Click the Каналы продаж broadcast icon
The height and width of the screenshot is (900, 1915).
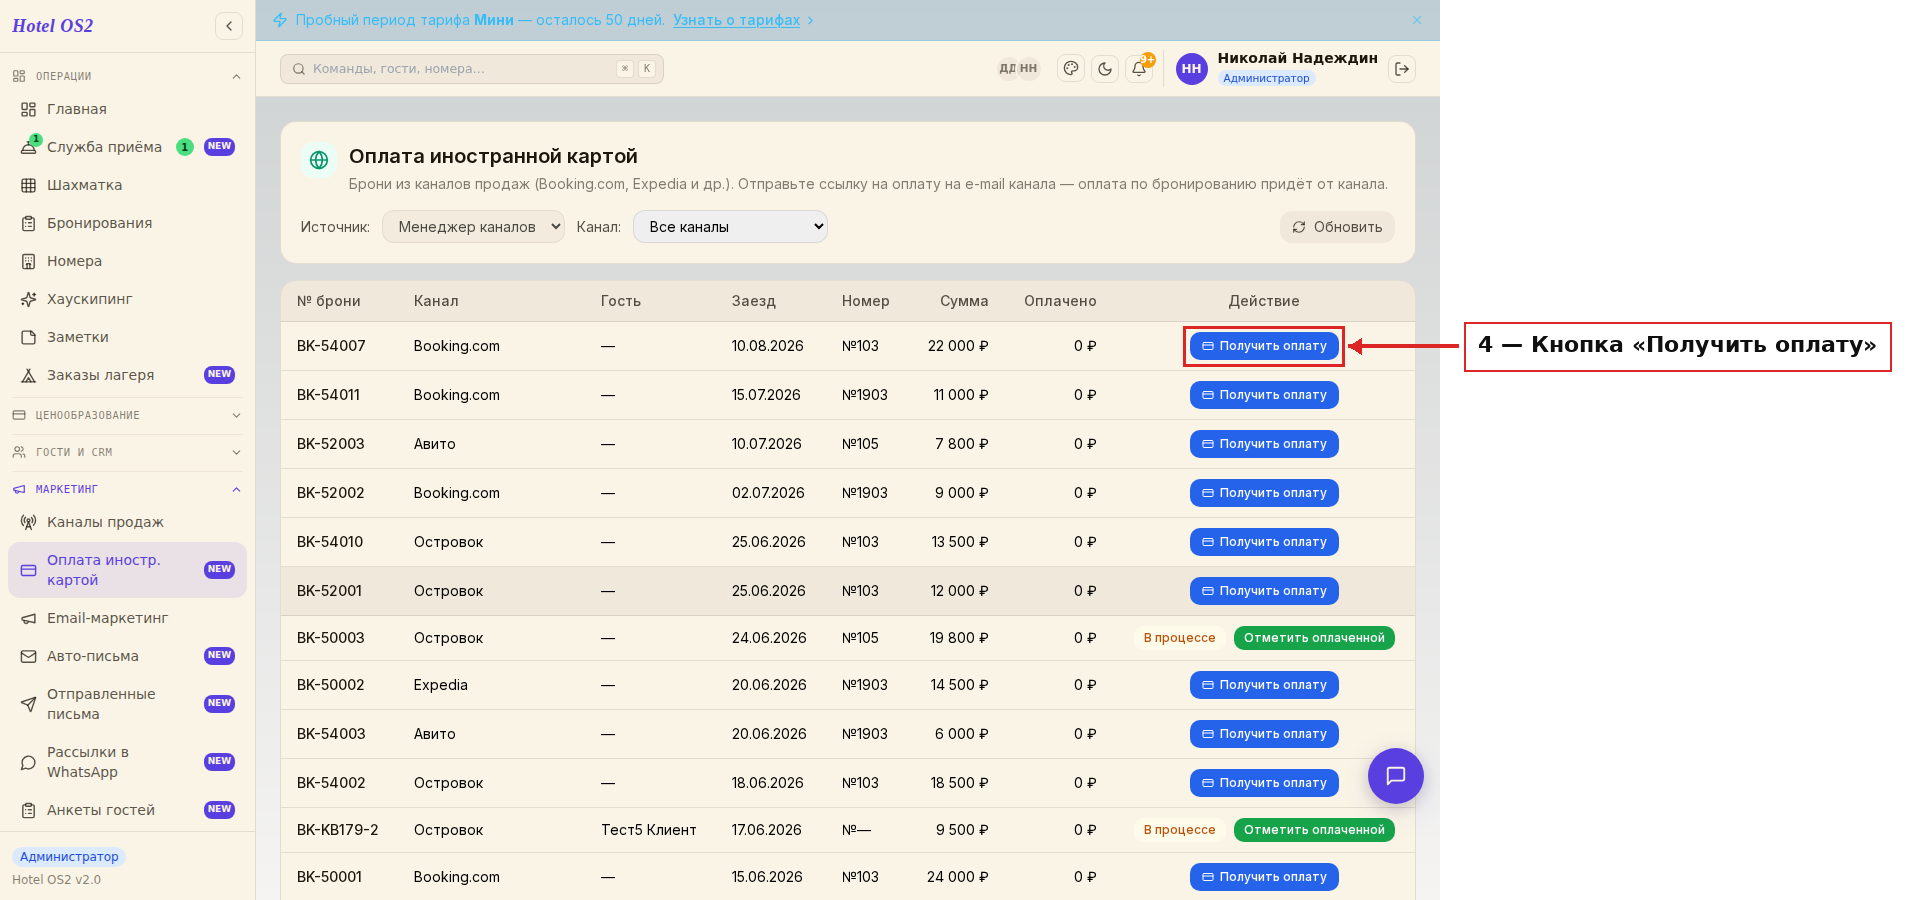point(28,522)
